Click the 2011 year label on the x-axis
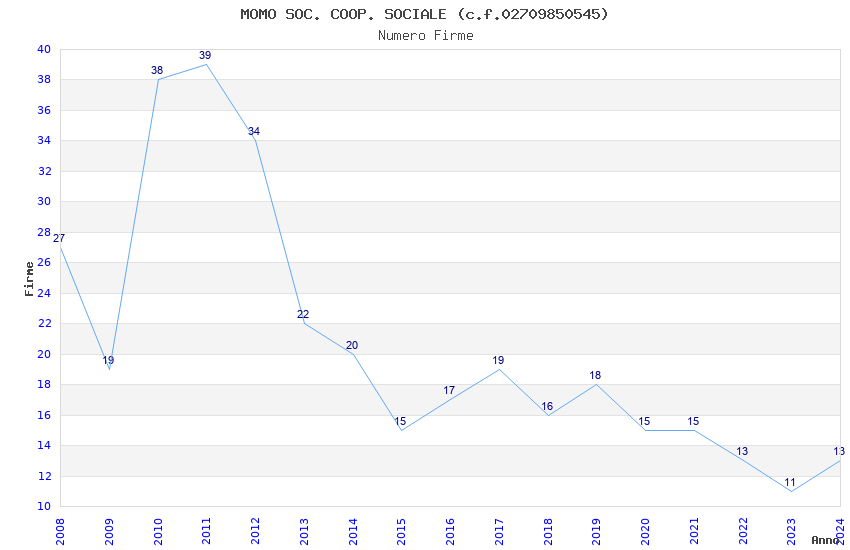Viewport: 850px width, 550px height. [x=207, y=531]
